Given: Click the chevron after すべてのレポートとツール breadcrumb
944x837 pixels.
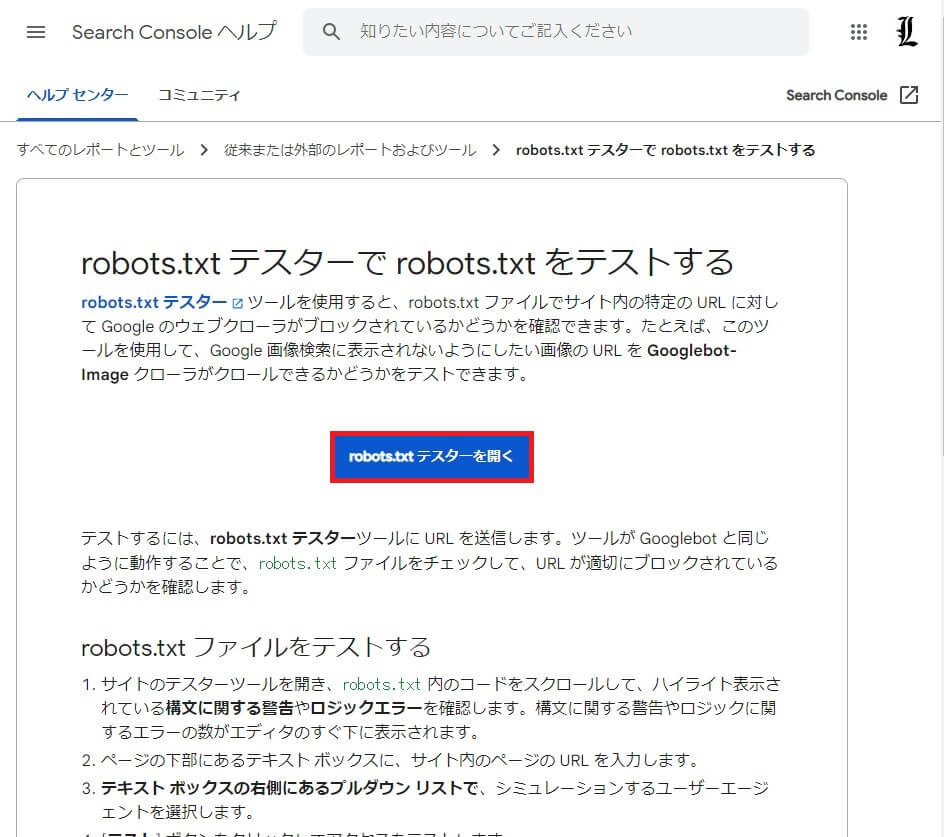Looking at the screenshot, I should 203,150.
